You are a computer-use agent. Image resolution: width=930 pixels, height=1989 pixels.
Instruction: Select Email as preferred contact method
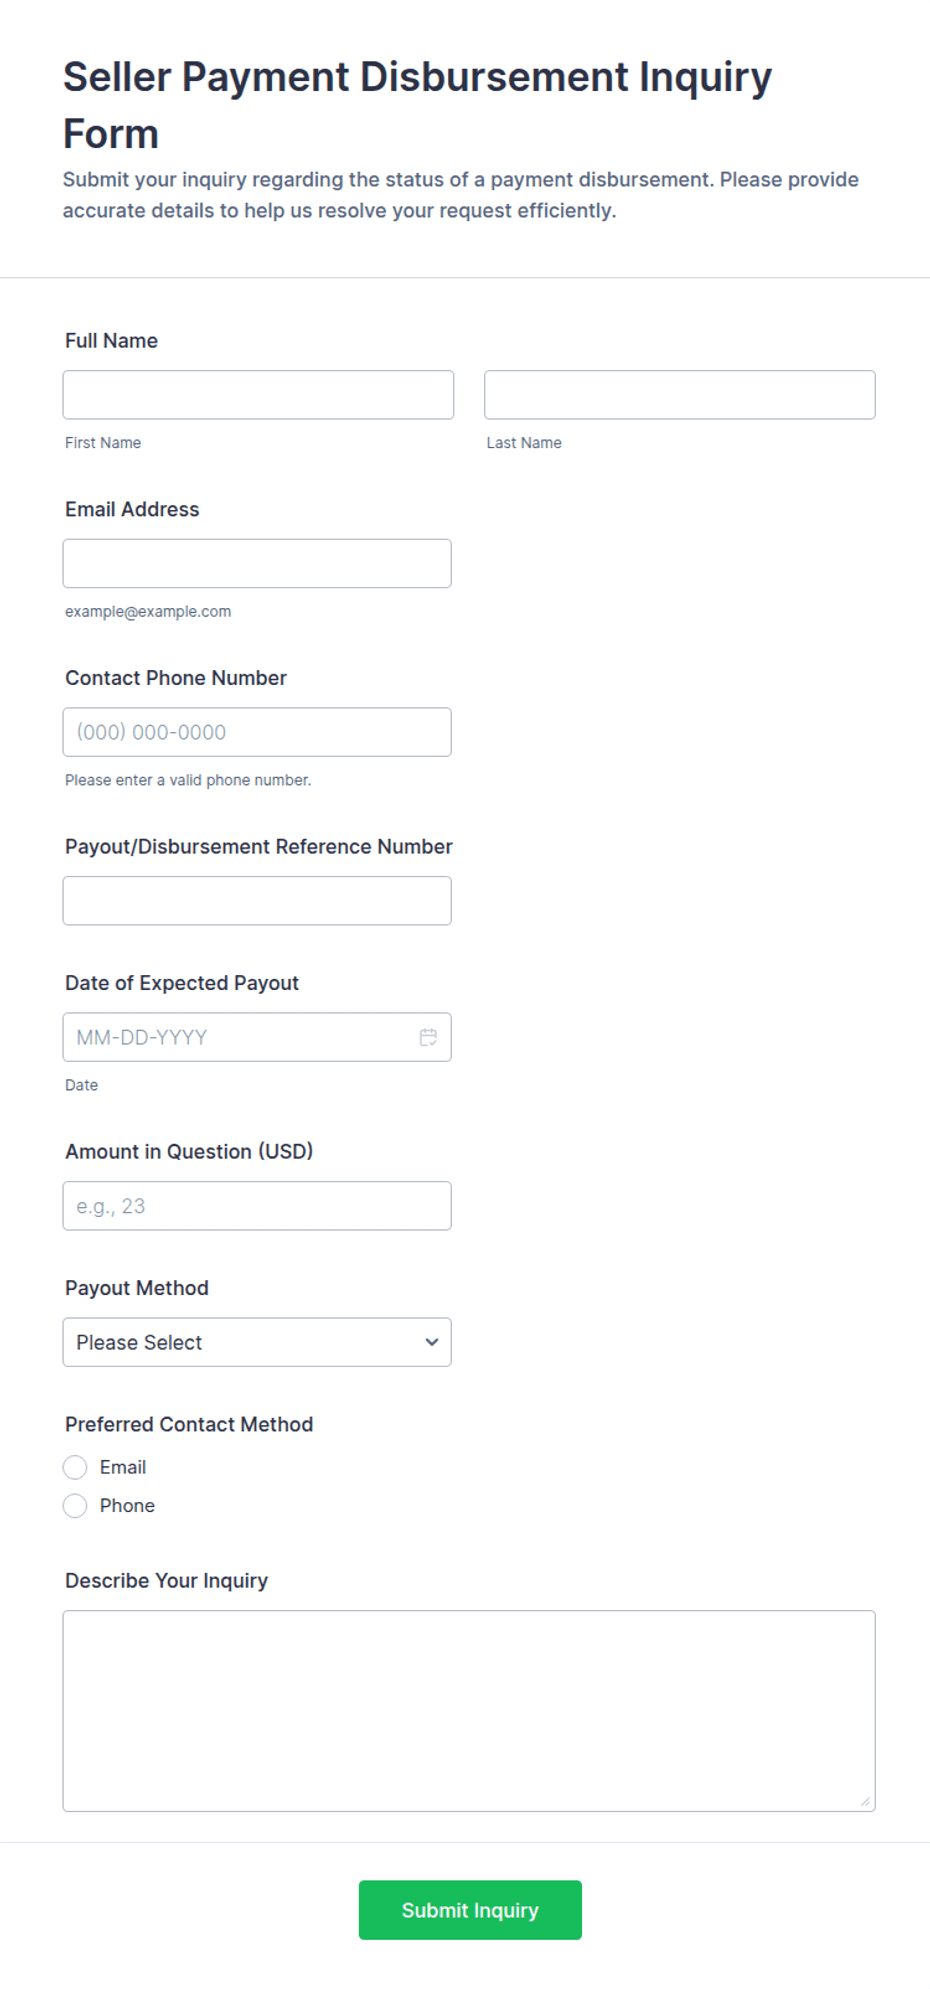coord(75,1467)
